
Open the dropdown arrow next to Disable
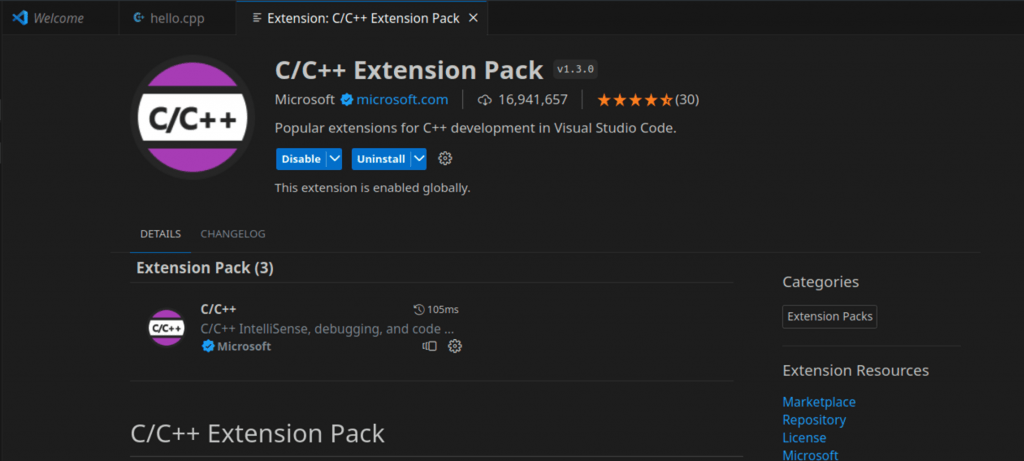tap(334, 159)
